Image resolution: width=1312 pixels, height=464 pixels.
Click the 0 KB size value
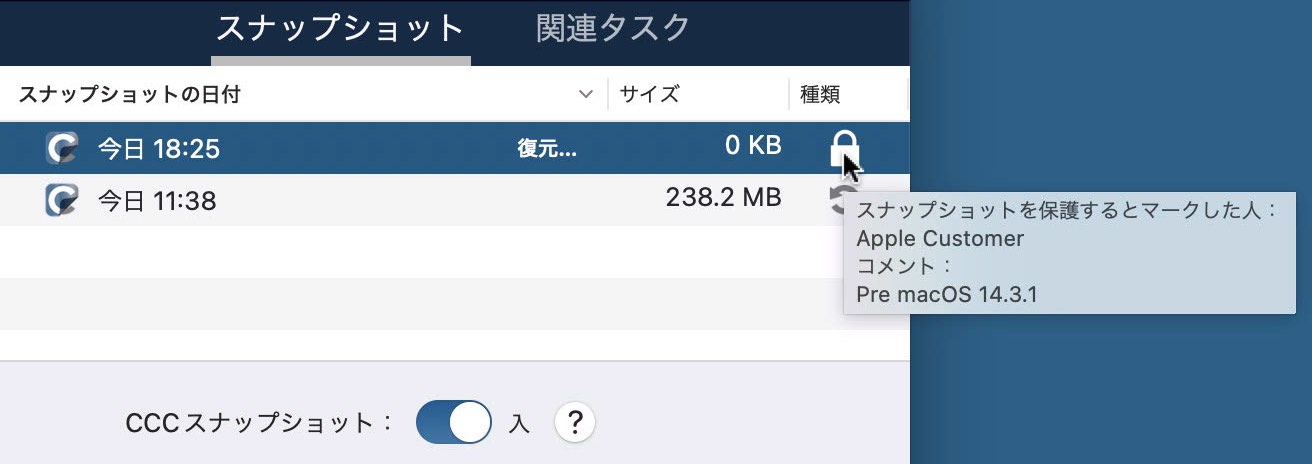tap(753, 146)
